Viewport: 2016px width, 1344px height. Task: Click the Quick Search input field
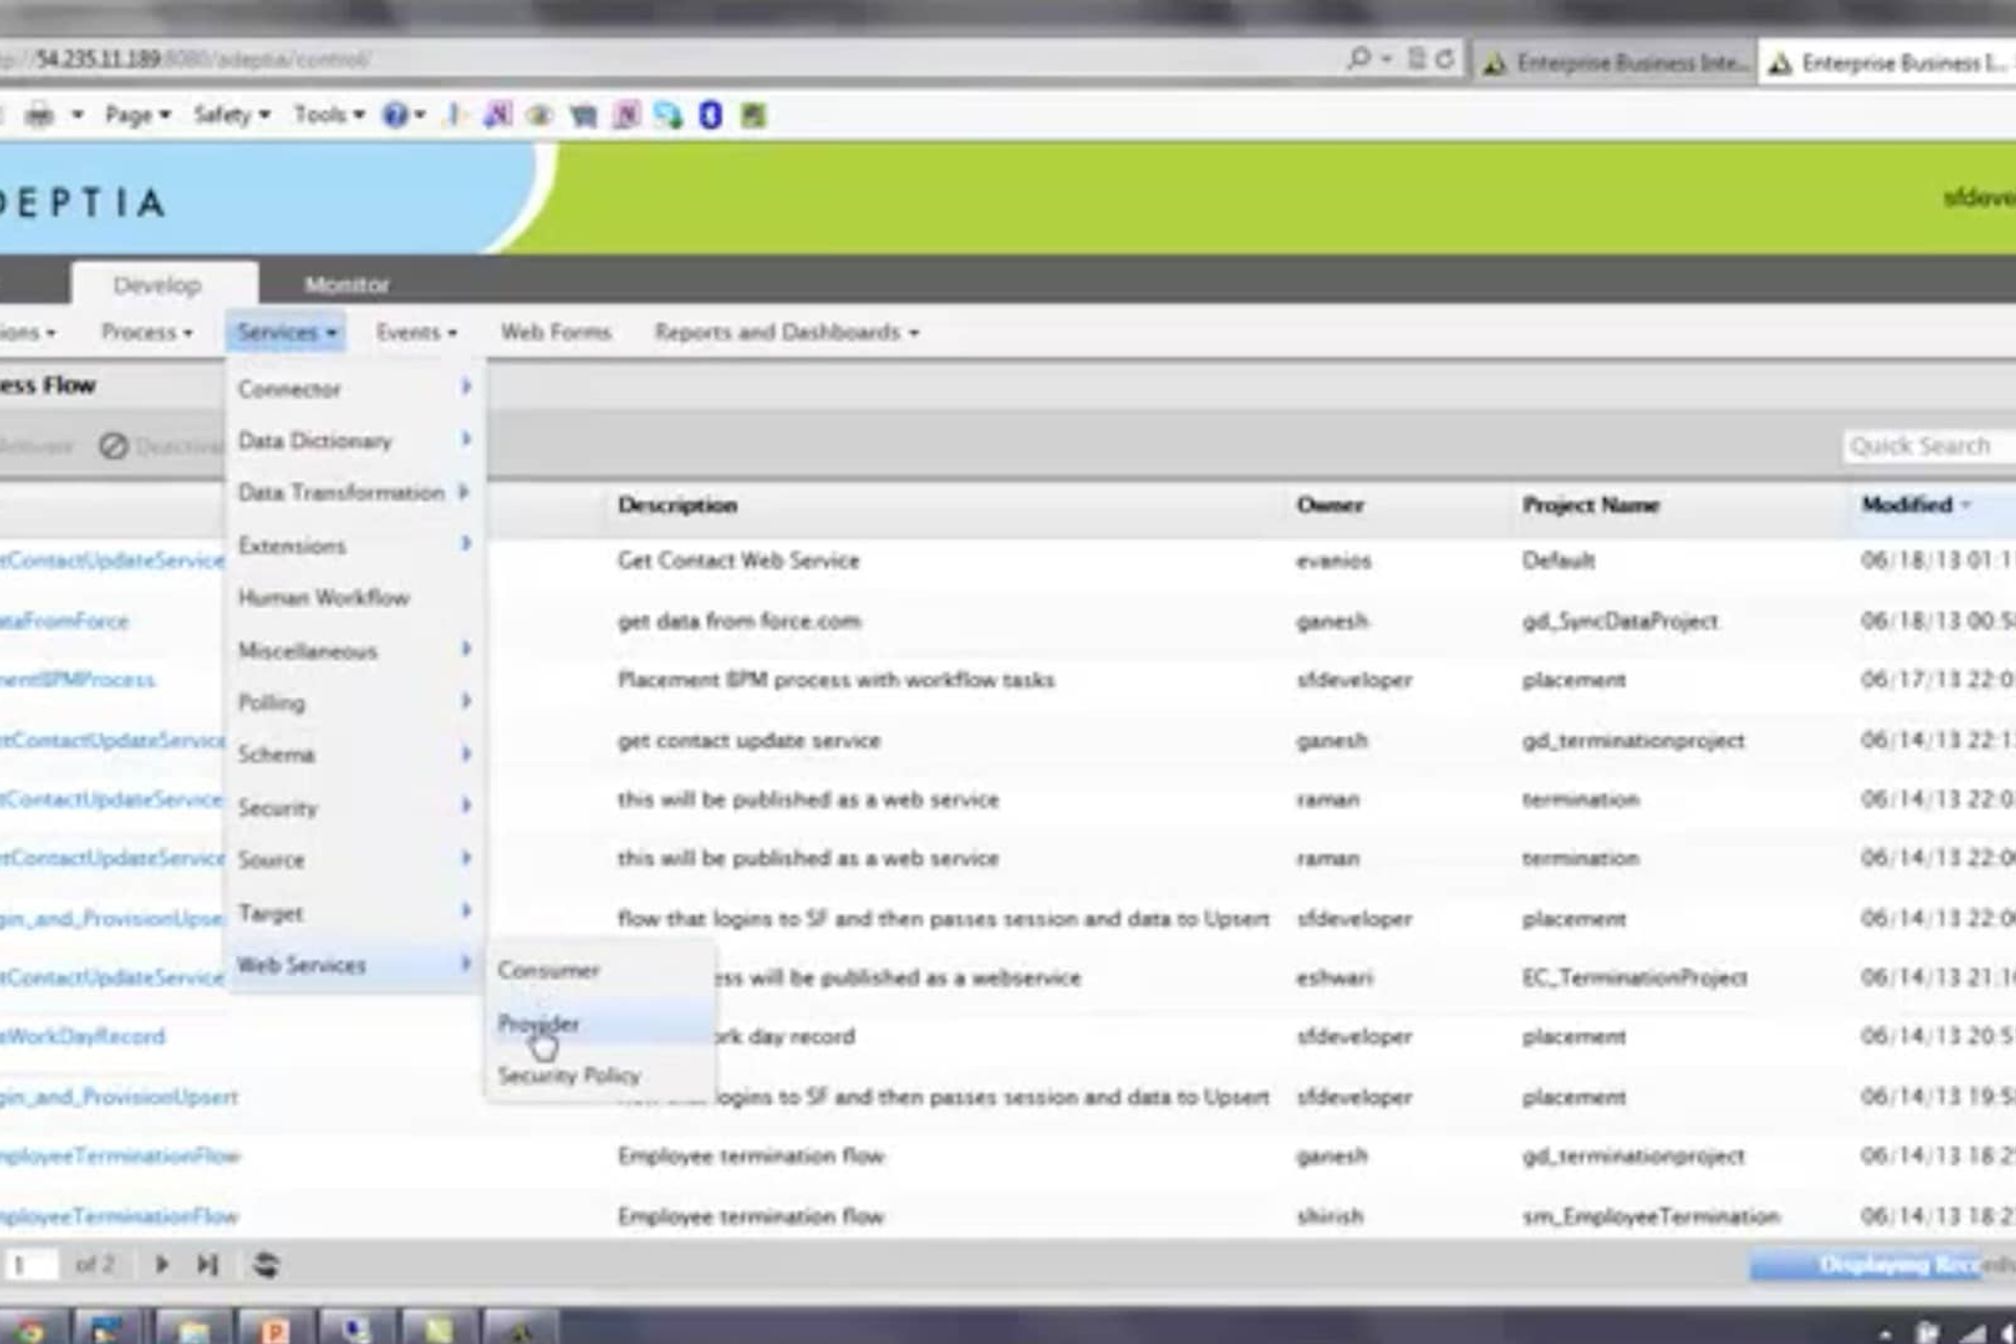(x=1925, y=446)
